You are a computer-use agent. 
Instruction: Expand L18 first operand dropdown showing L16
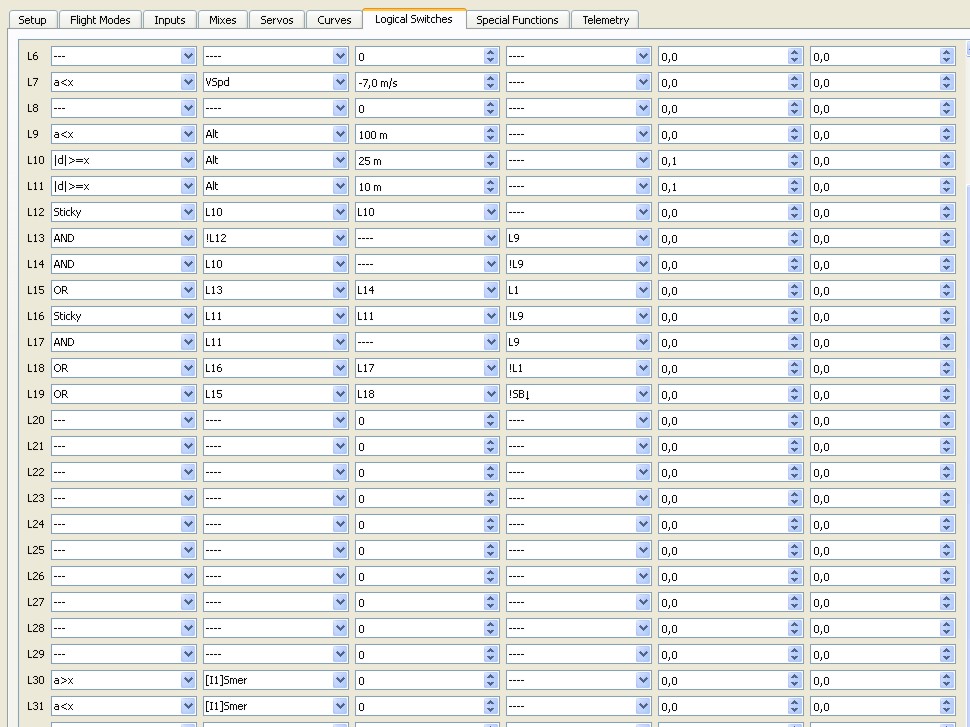coord(340,369)
